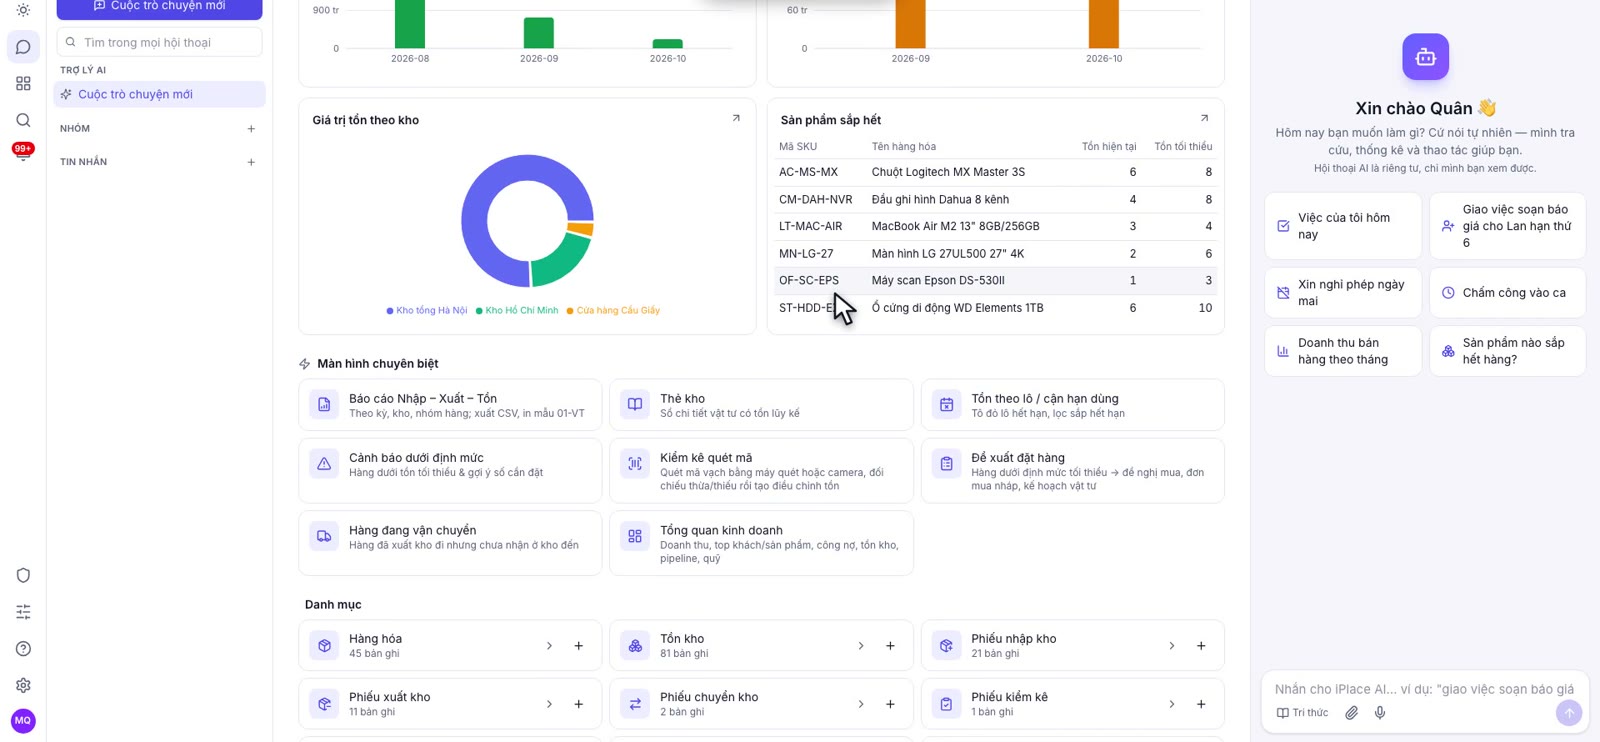
Task: Click the Tìm trong mọi hội thoại search field
Action: point(159,42)
